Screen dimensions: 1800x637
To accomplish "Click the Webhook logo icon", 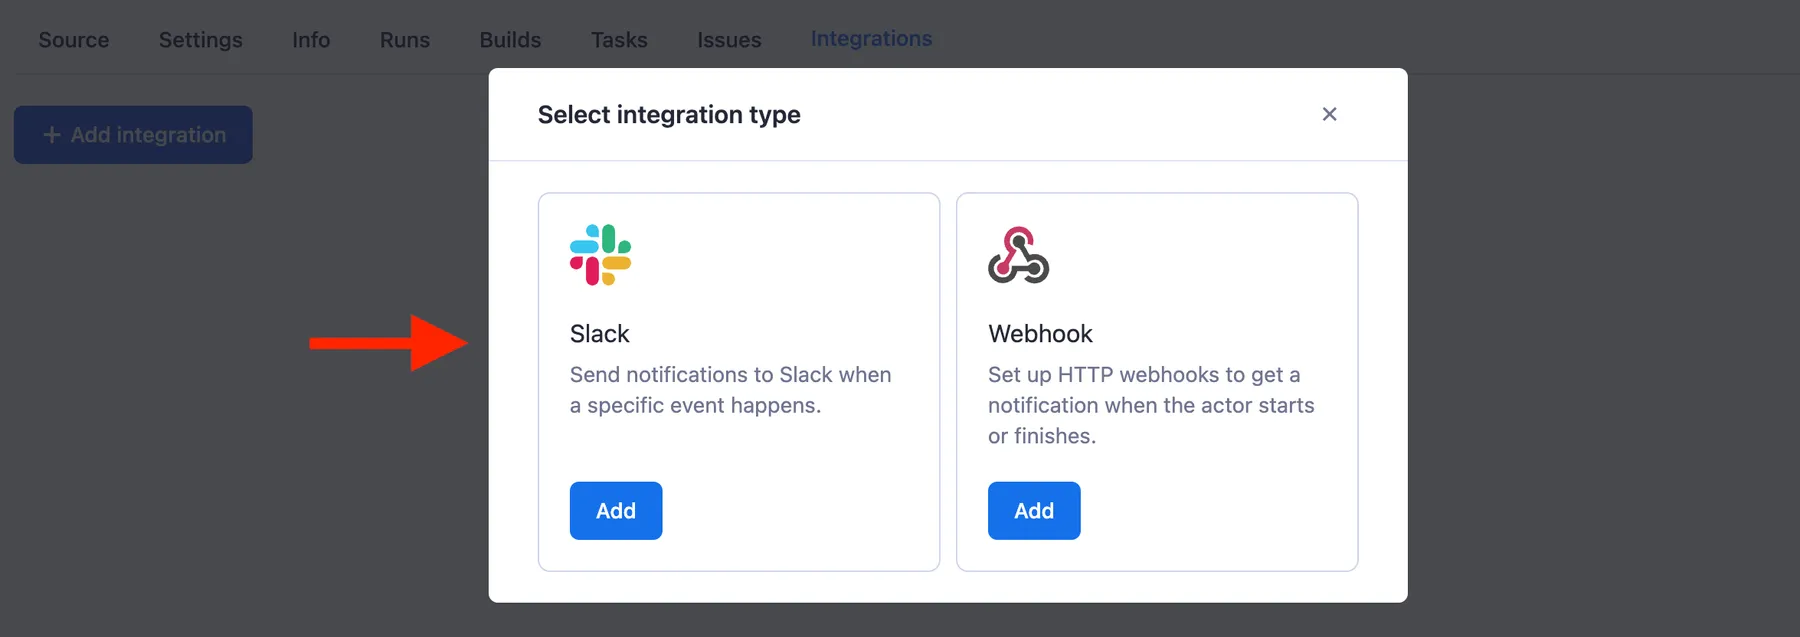I will (x=1018, y=254).
